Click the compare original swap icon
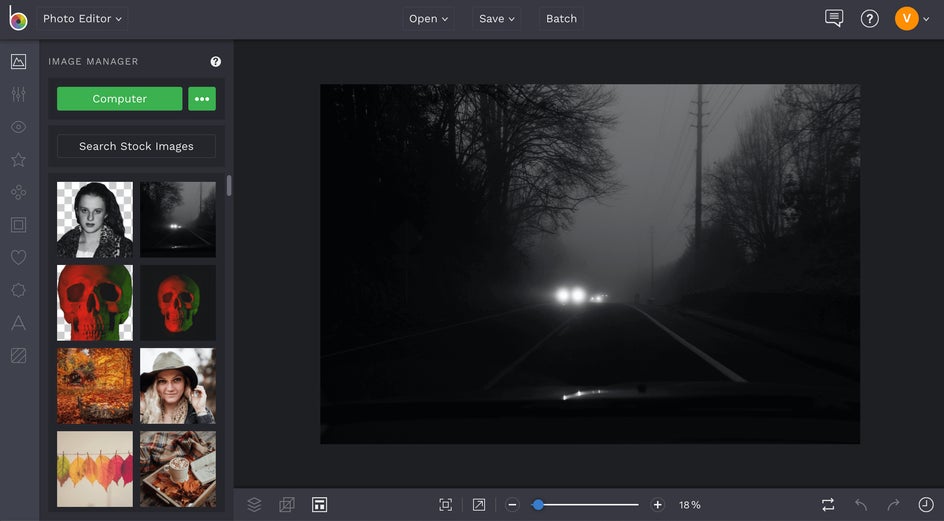Image resolution: width=944 pixels, height=521 pixels. pos(828,505)
